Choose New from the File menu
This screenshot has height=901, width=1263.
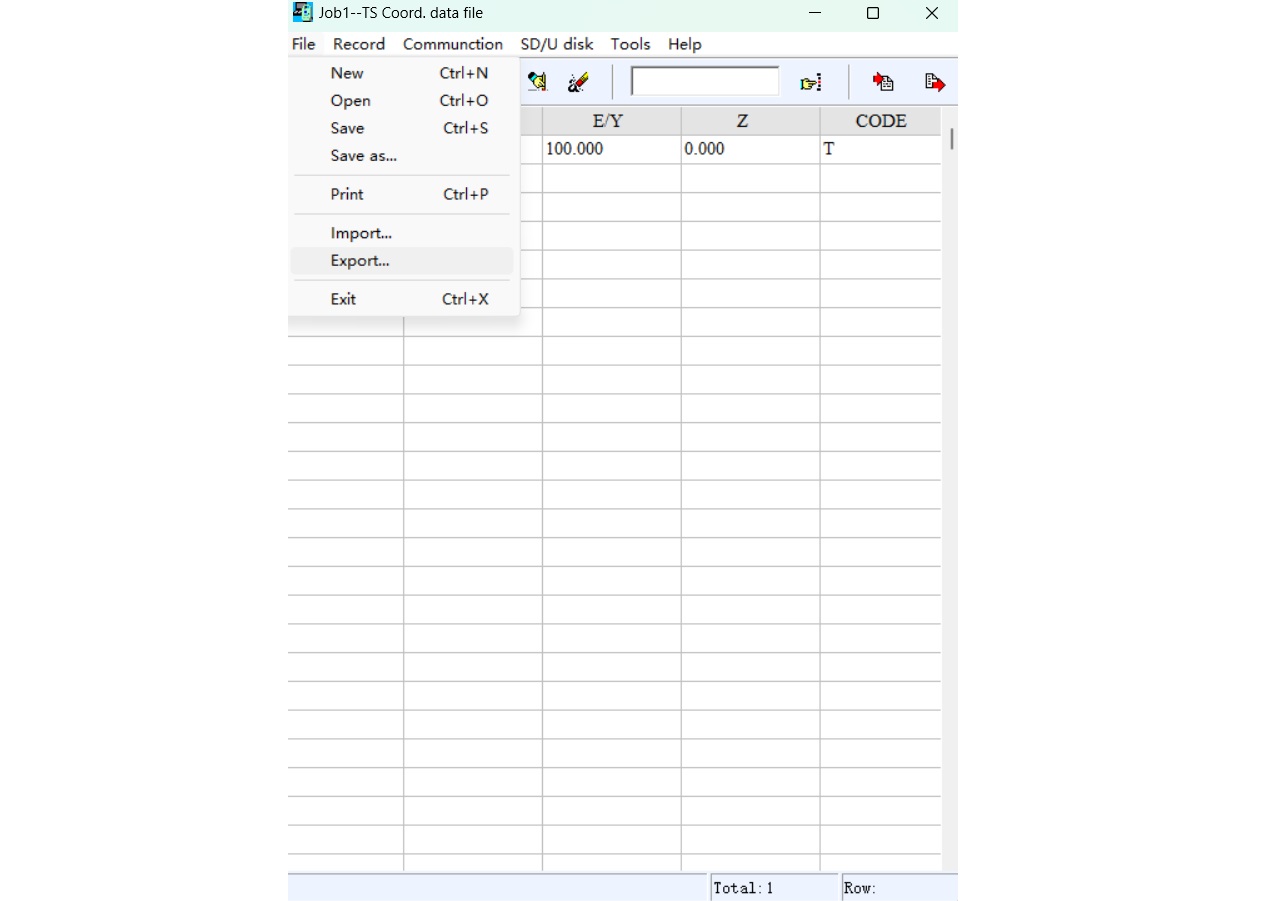tap(347, 73)
